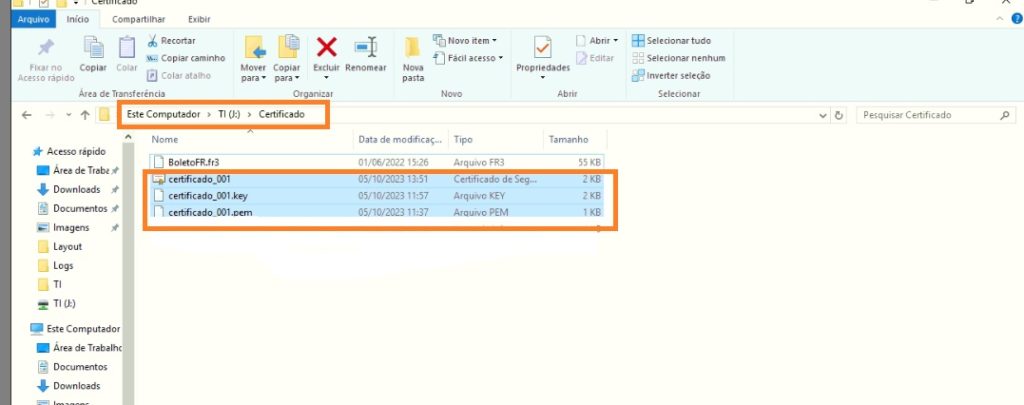Expand the Novo item dropdown
The width and height of the screenshot is (1024, 405).
click(465, 41)
